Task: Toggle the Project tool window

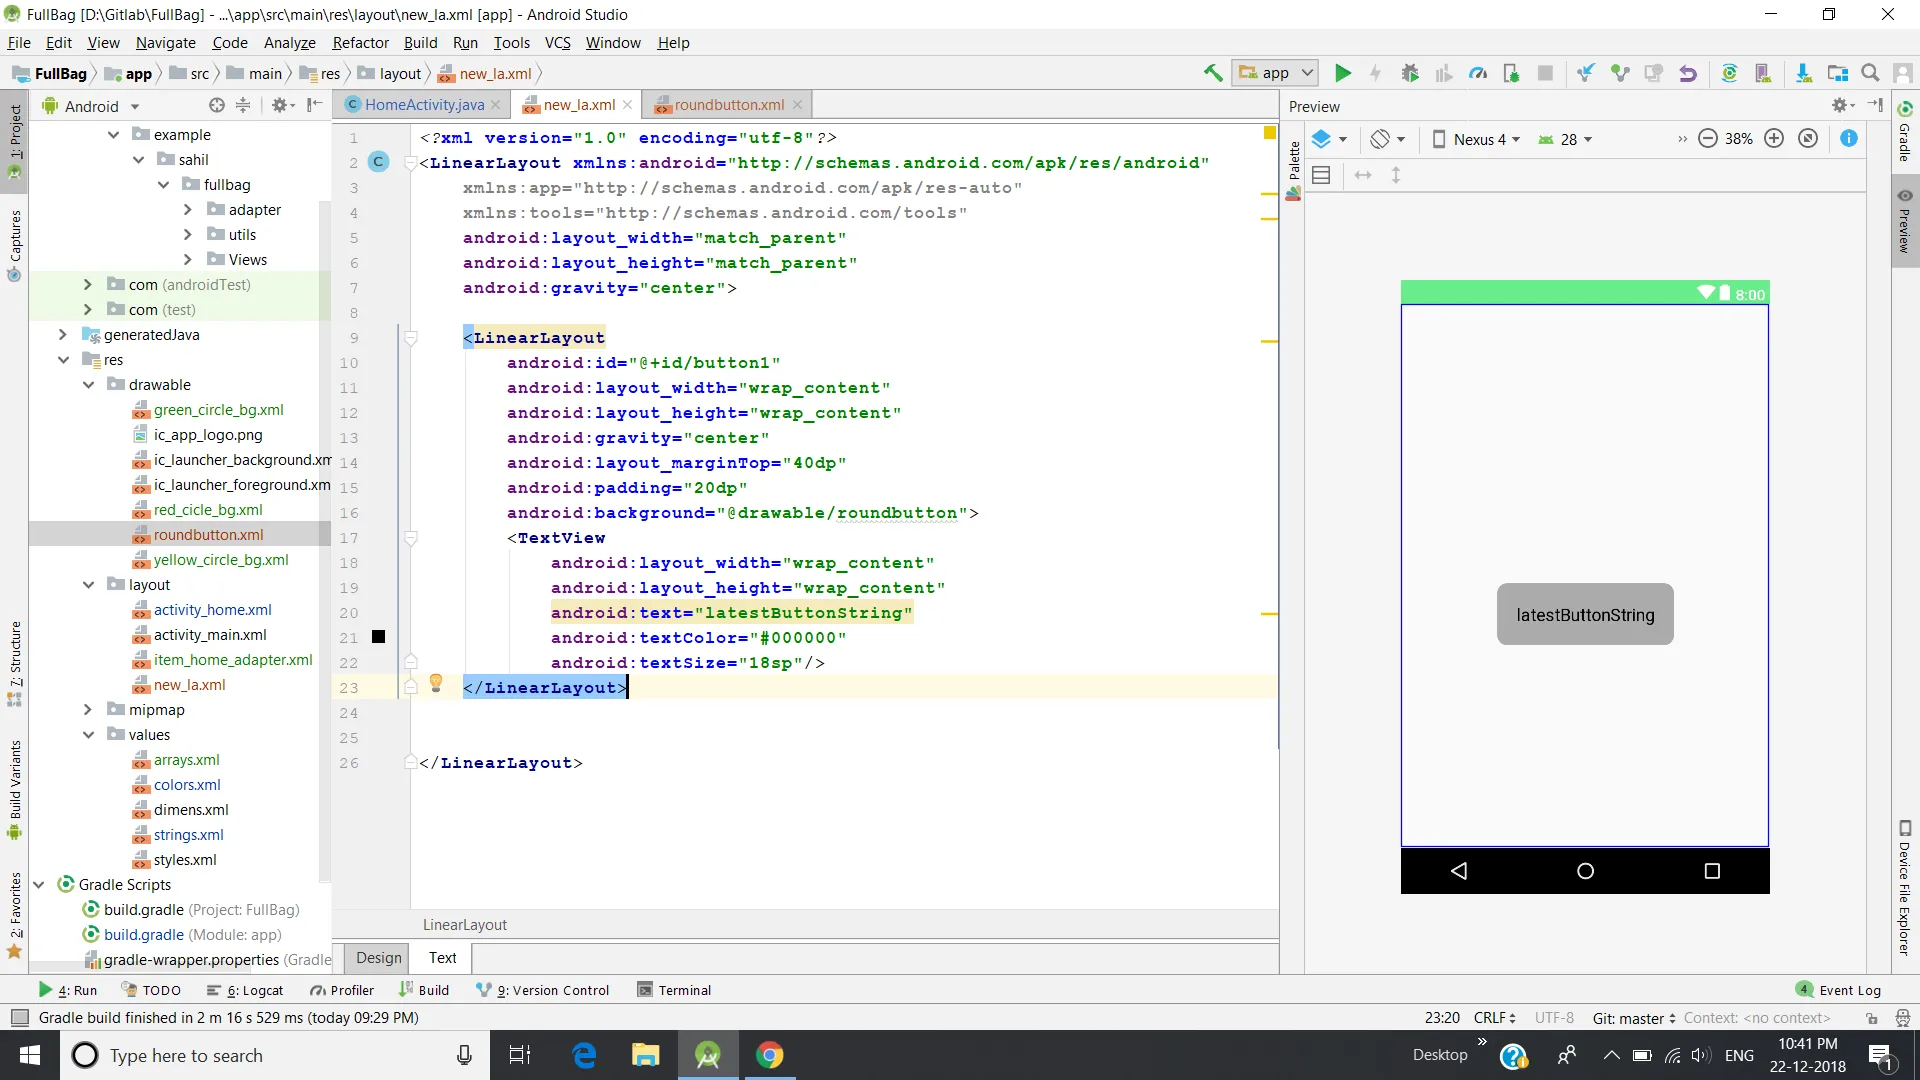Action: (x=15, y=133)
